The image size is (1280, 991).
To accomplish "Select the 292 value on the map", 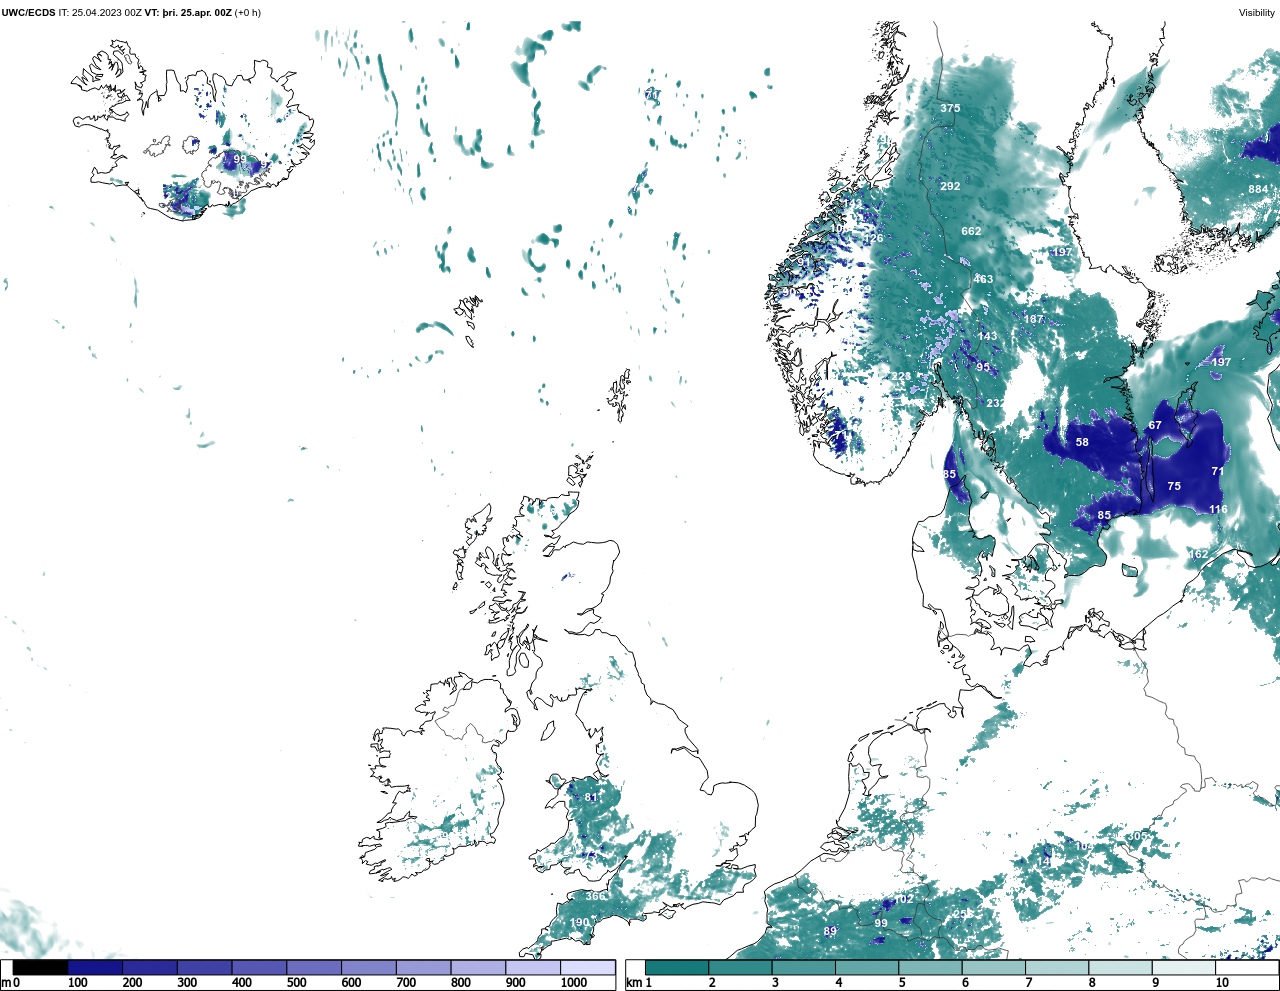I will [950, 186].
